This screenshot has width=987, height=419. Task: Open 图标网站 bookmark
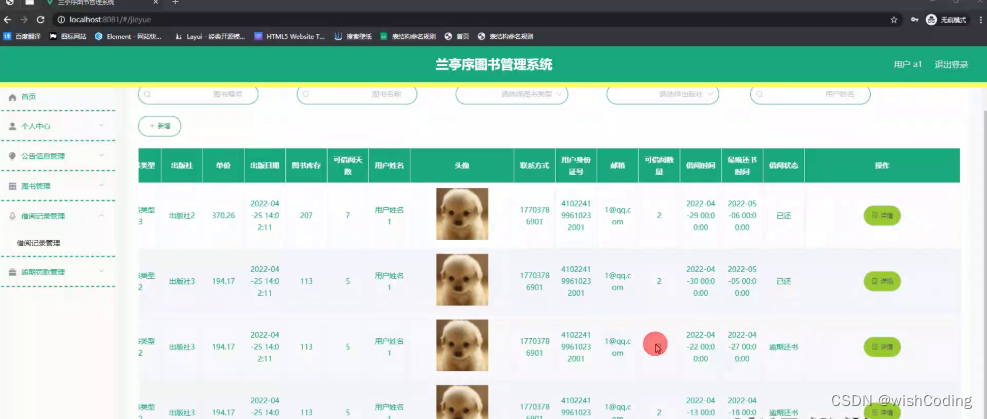pyautogui.click(x=68, y=36)
